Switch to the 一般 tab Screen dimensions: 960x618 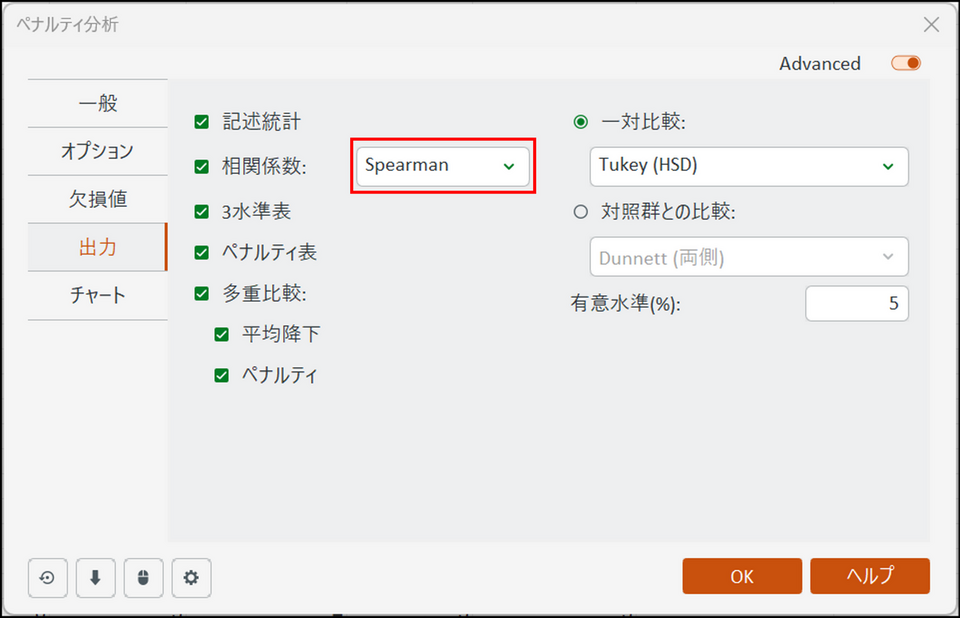[x=97, y=103]
